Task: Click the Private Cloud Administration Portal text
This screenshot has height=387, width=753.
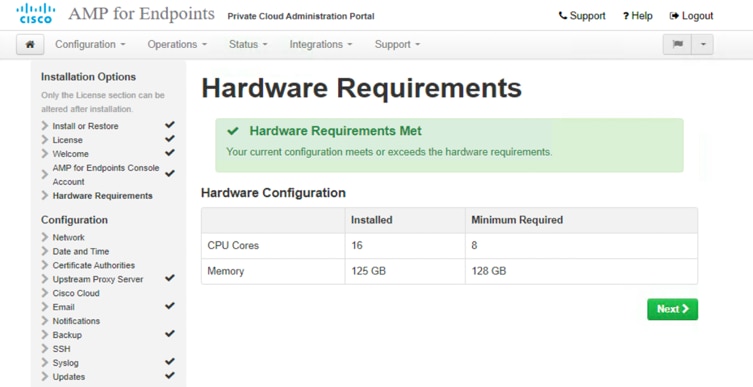Action: coord(301,16)
